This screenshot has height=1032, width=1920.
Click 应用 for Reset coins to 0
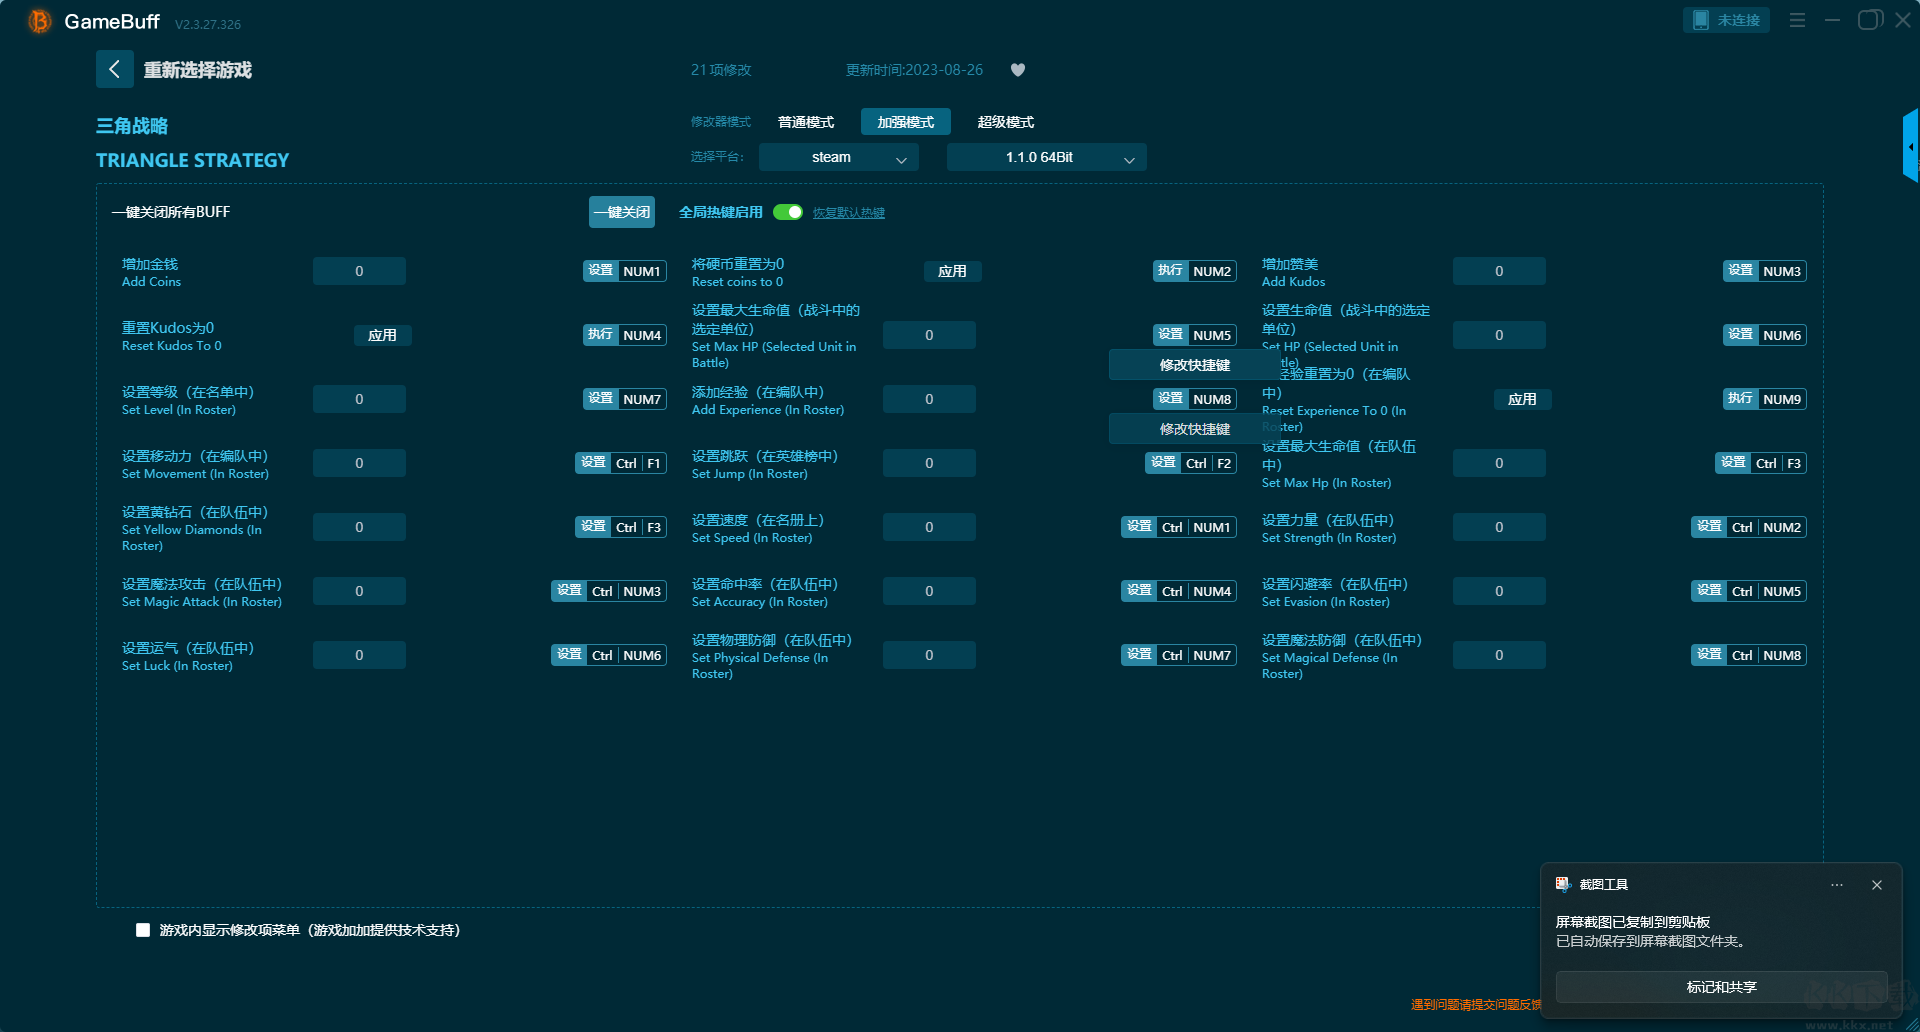952,271
